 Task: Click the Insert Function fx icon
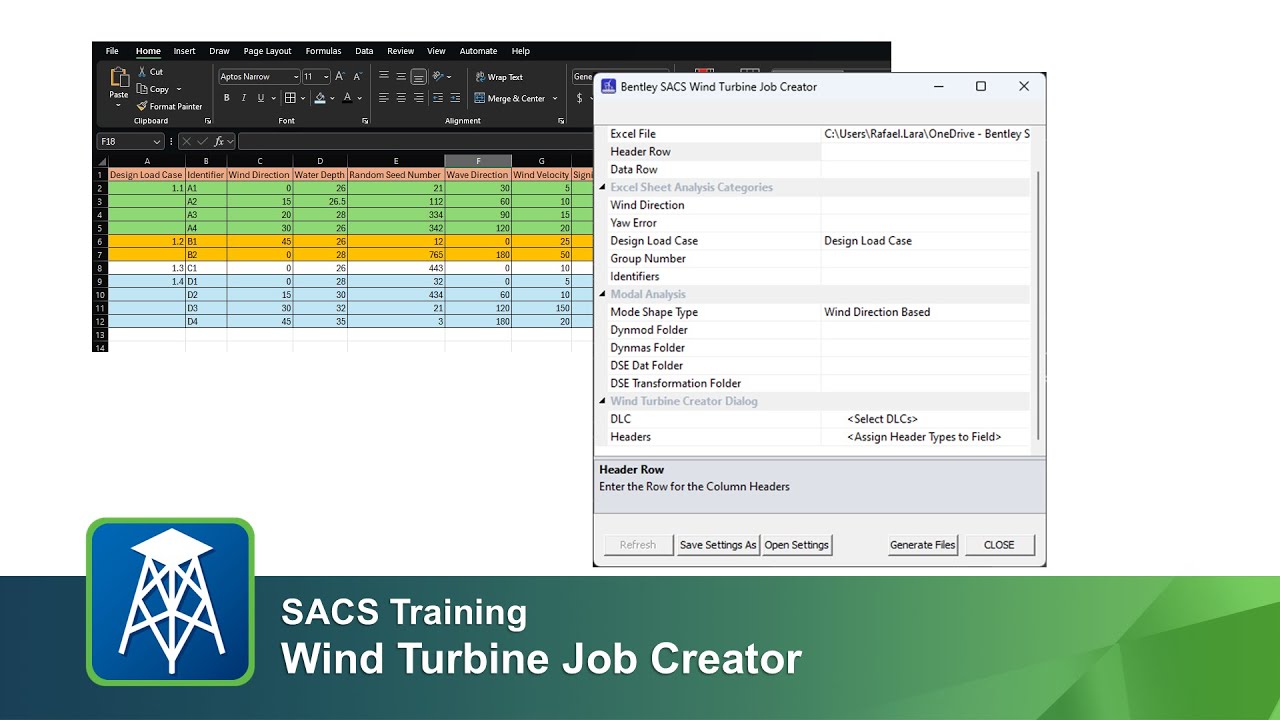click(219, 142)
